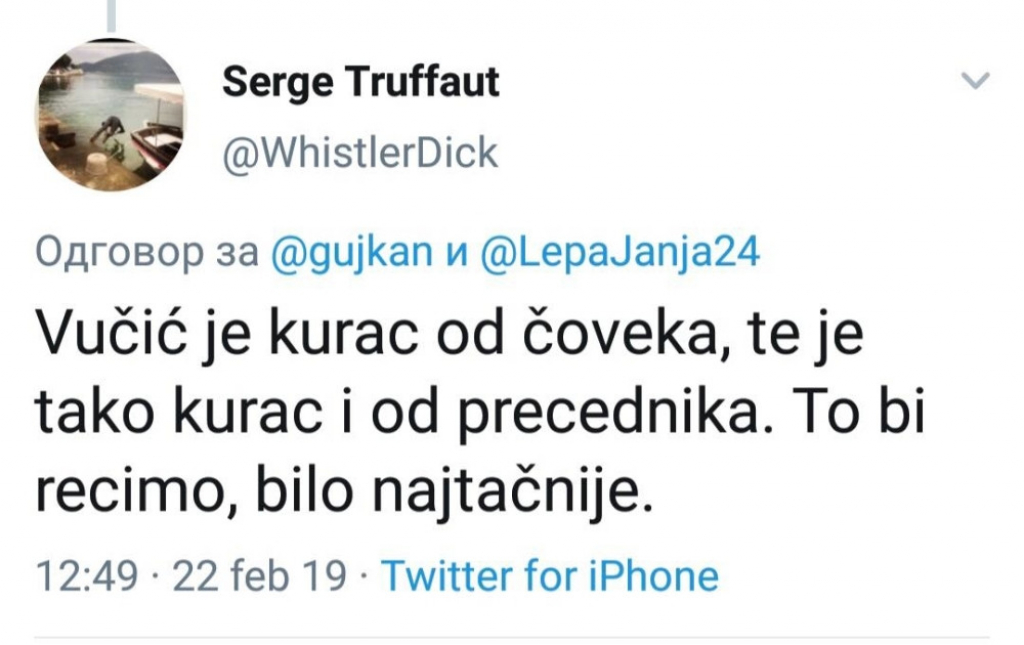Click the separator line below the timestamp
The height and width of the screenshot is (645, 1024).
point(512,637)
